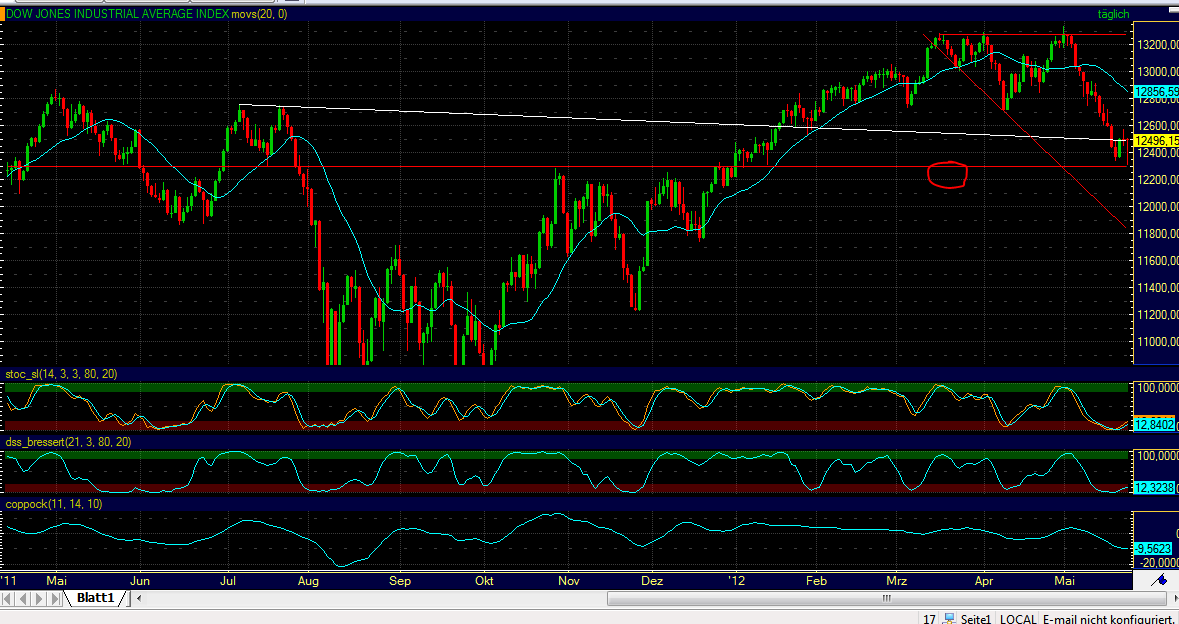Viewport: 1179px width, 624px height.
Task: Click the '12 year label on time axis
Action: [739, 581]
